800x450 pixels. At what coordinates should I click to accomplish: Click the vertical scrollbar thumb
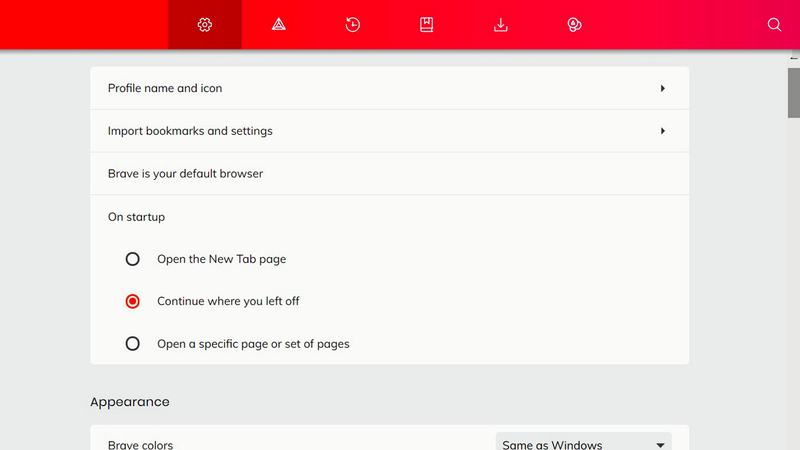click(793, 92)
